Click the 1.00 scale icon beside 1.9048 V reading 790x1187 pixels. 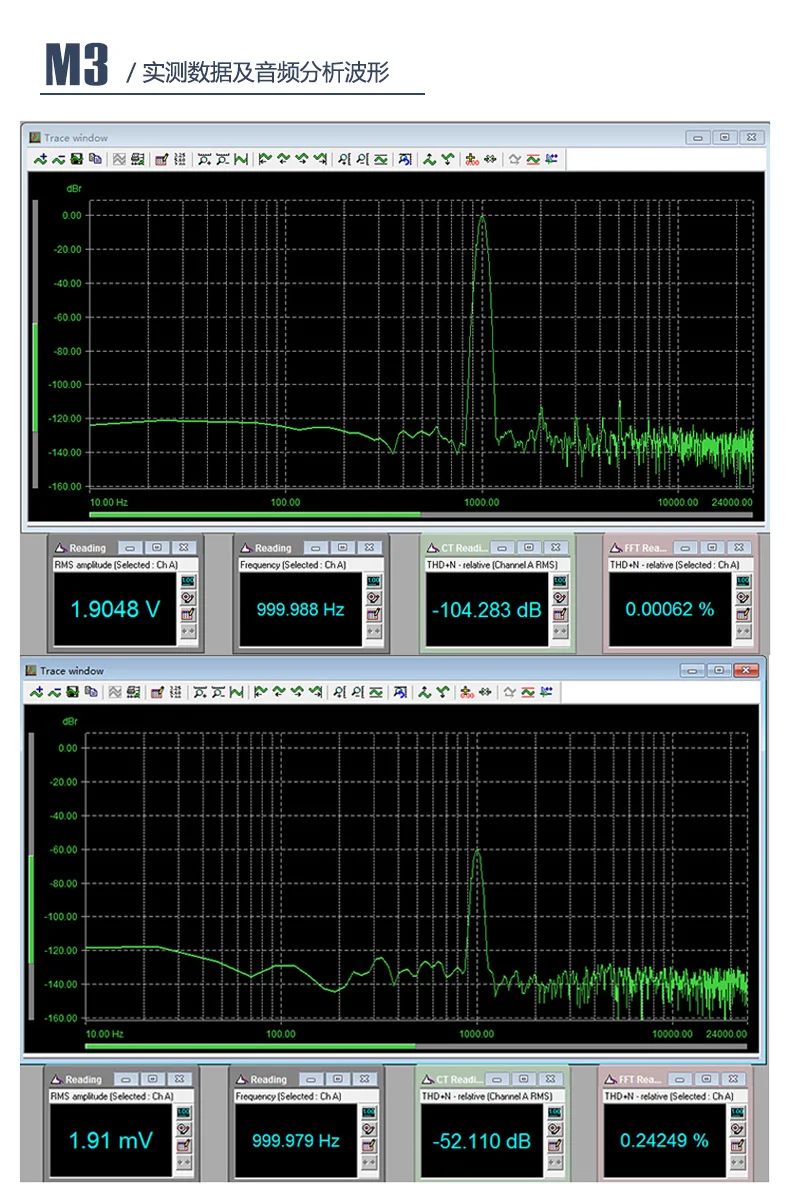pyautogui.click(x=188, y=581)
